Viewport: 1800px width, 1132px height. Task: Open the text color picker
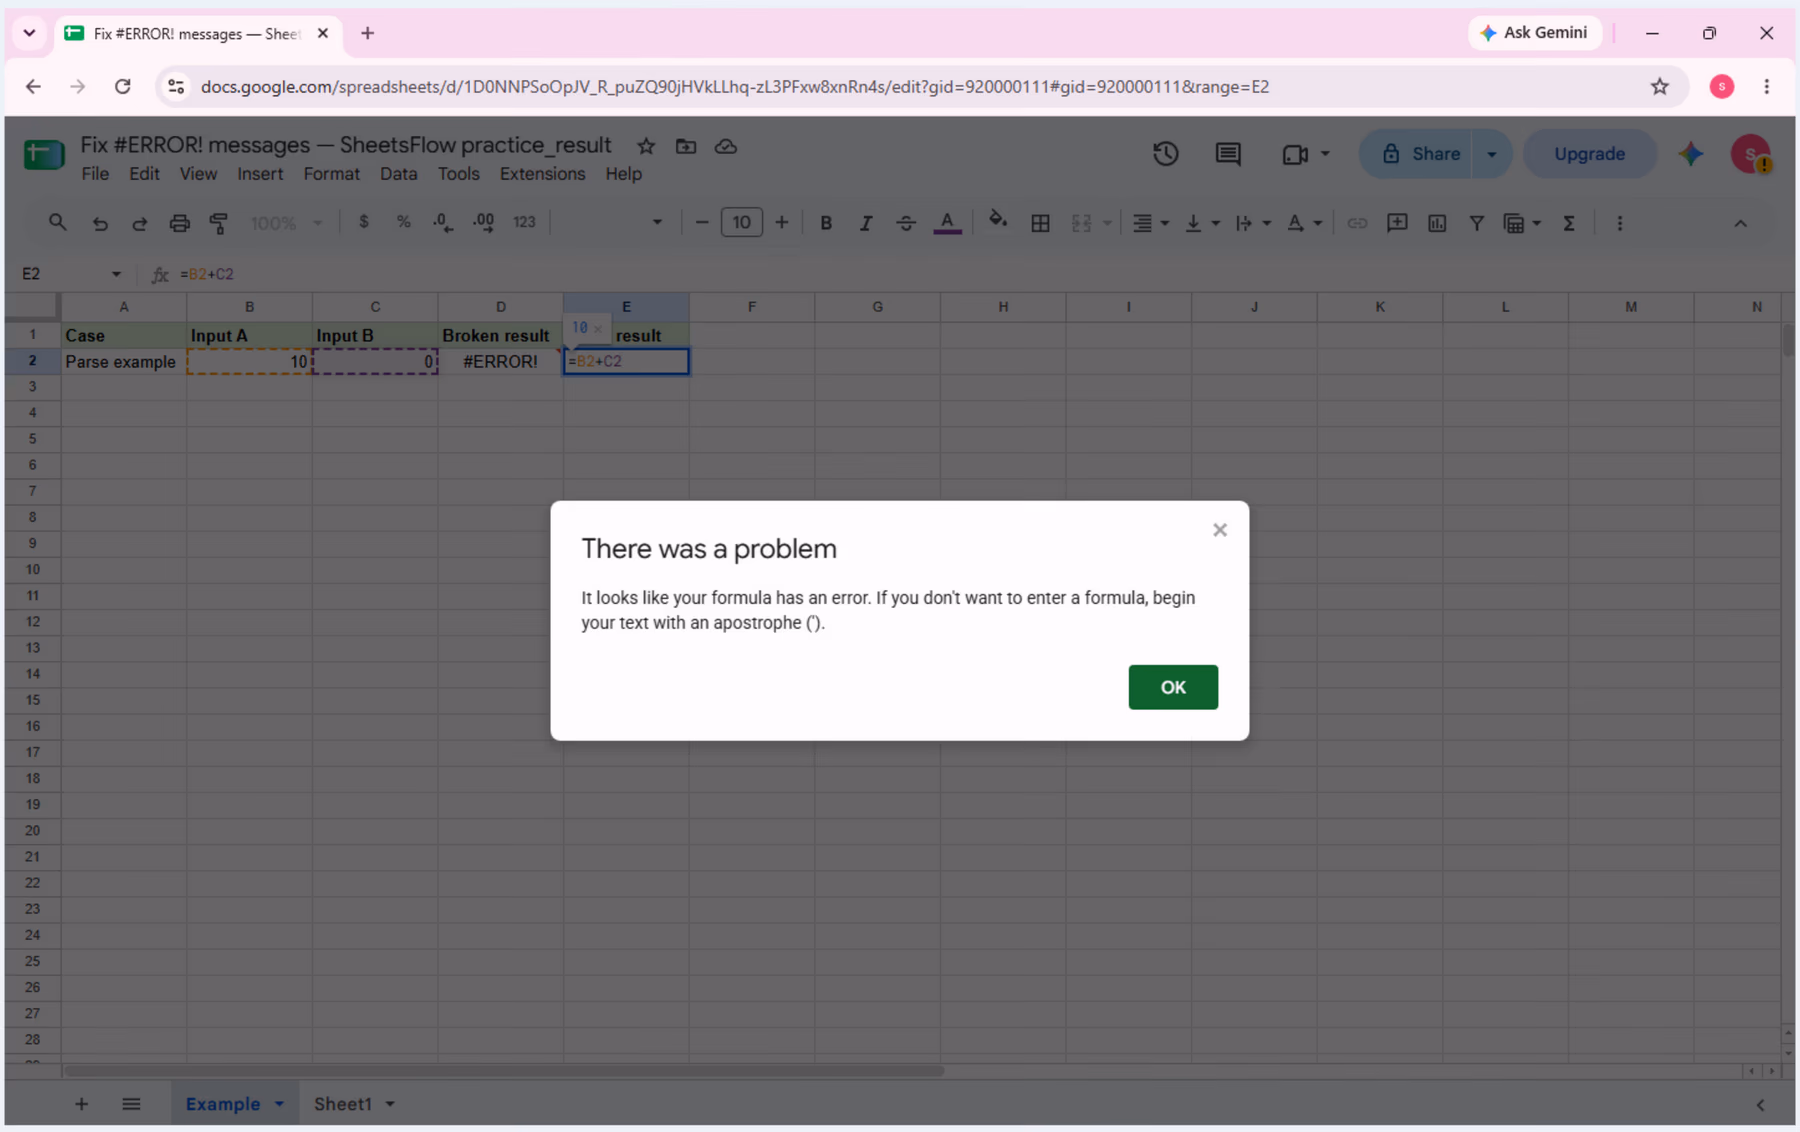click(947, 223)
